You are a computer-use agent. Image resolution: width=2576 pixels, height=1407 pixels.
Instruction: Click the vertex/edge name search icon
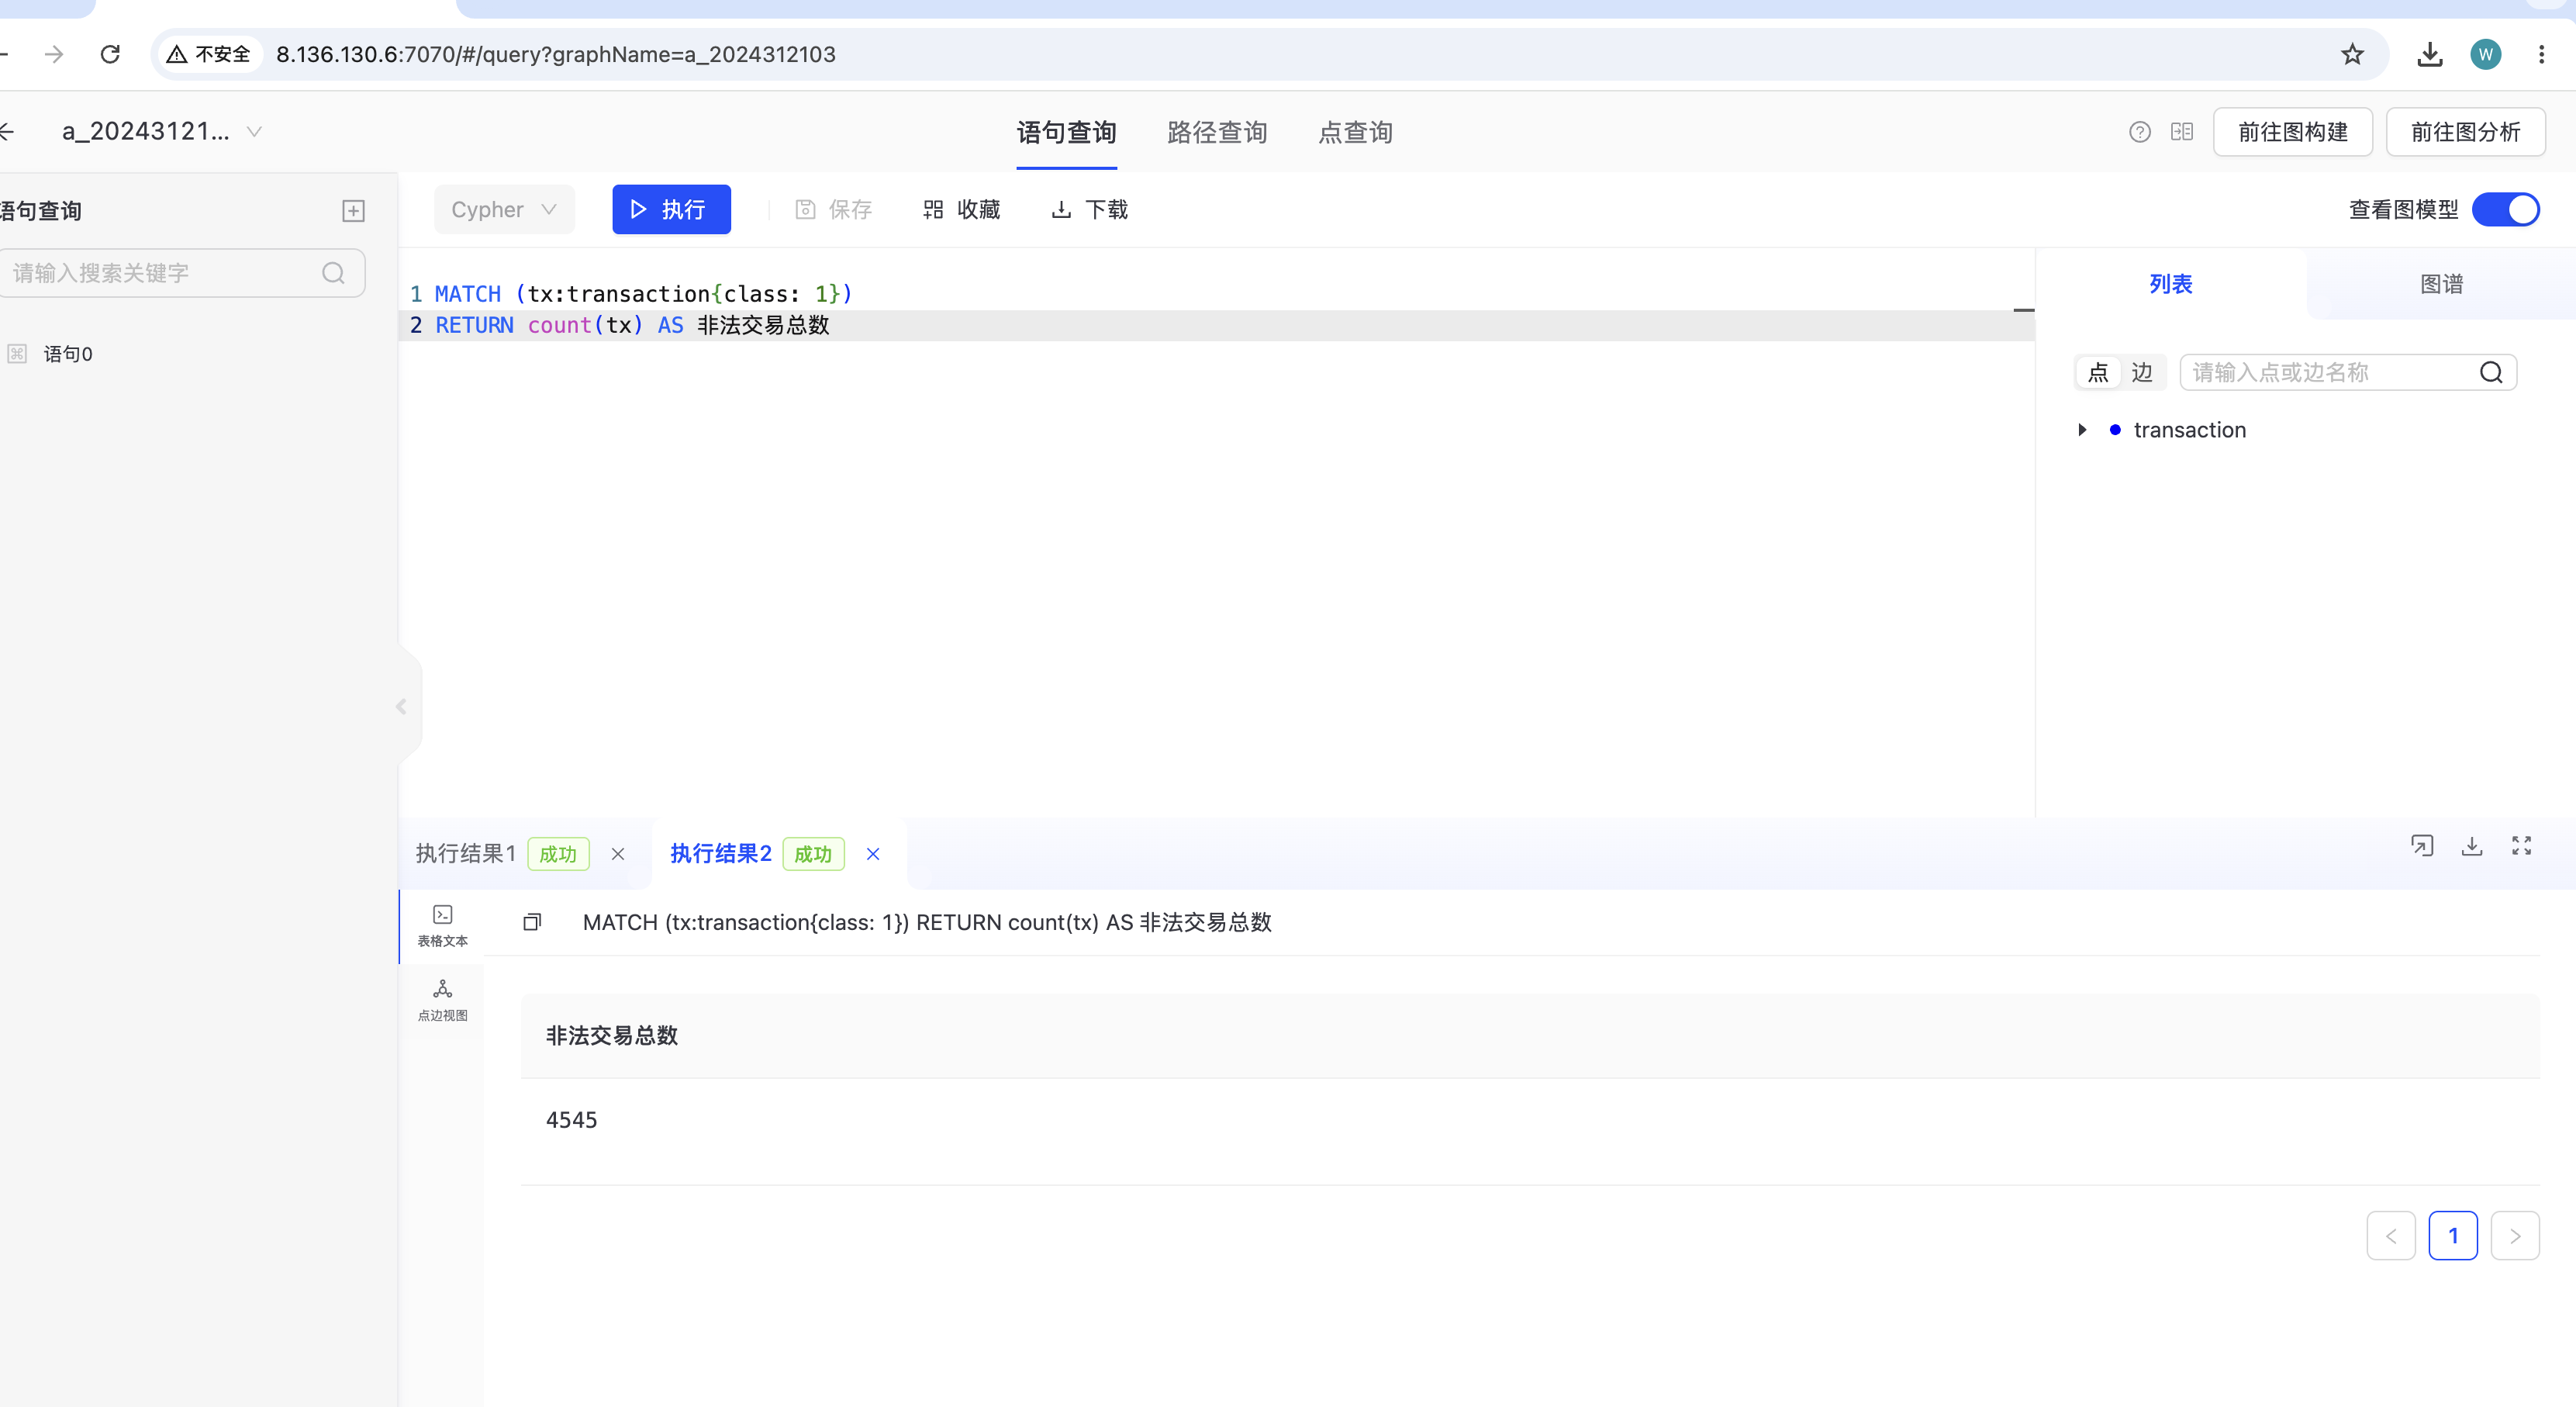pyautogui.click(x=2491, y=373)
